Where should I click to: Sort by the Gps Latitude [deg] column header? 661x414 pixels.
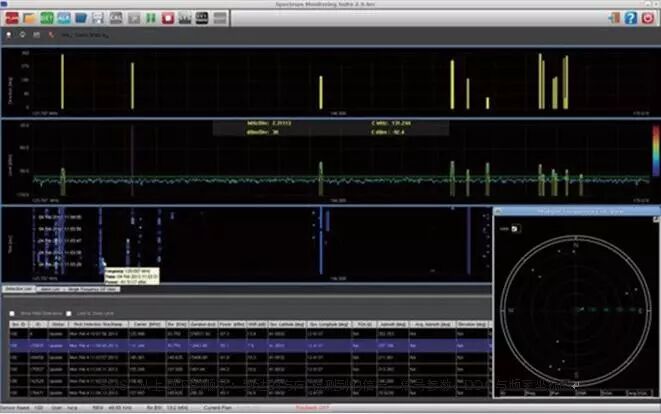[287, 324]
